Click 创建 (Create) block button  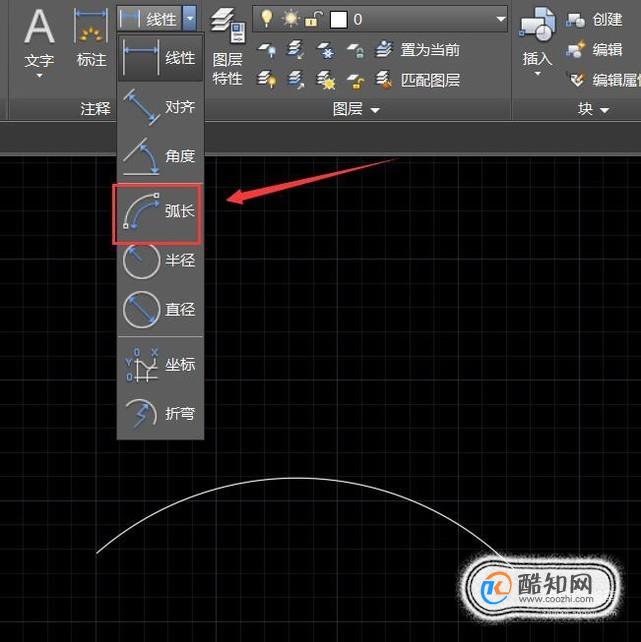point(594,20)
